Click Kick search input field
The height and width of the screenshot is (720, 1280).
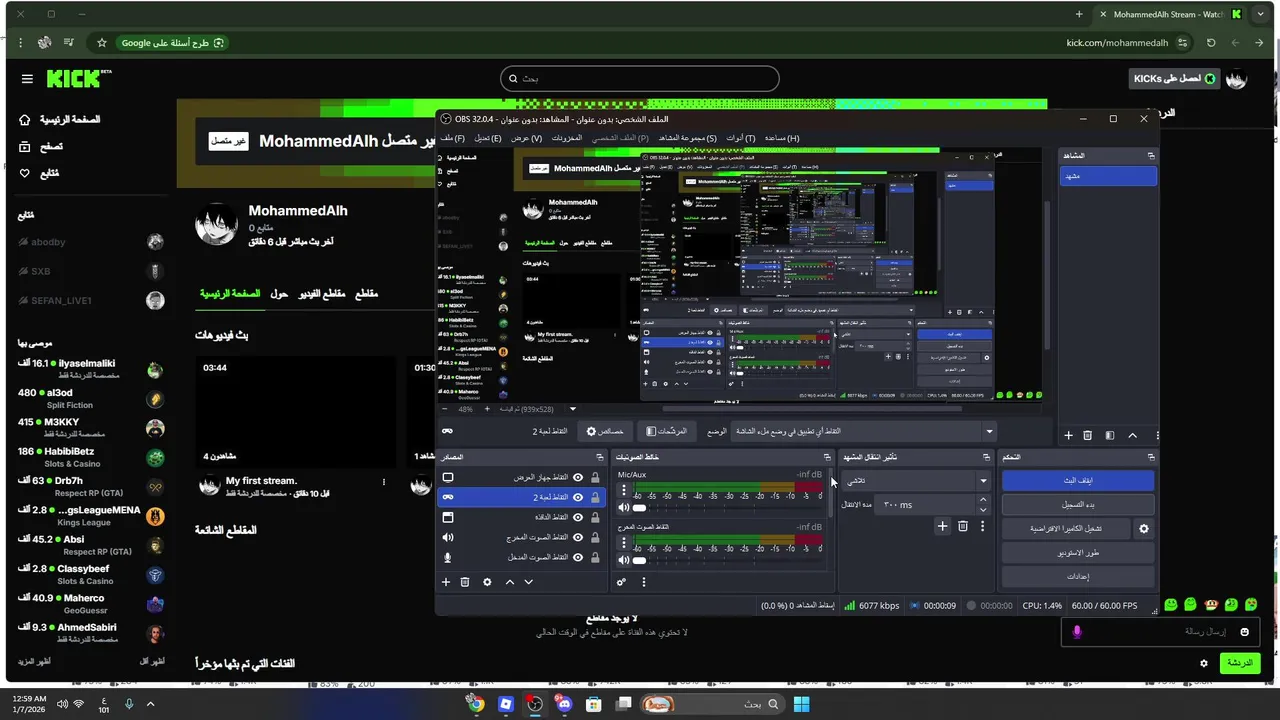tap(640, 79)
